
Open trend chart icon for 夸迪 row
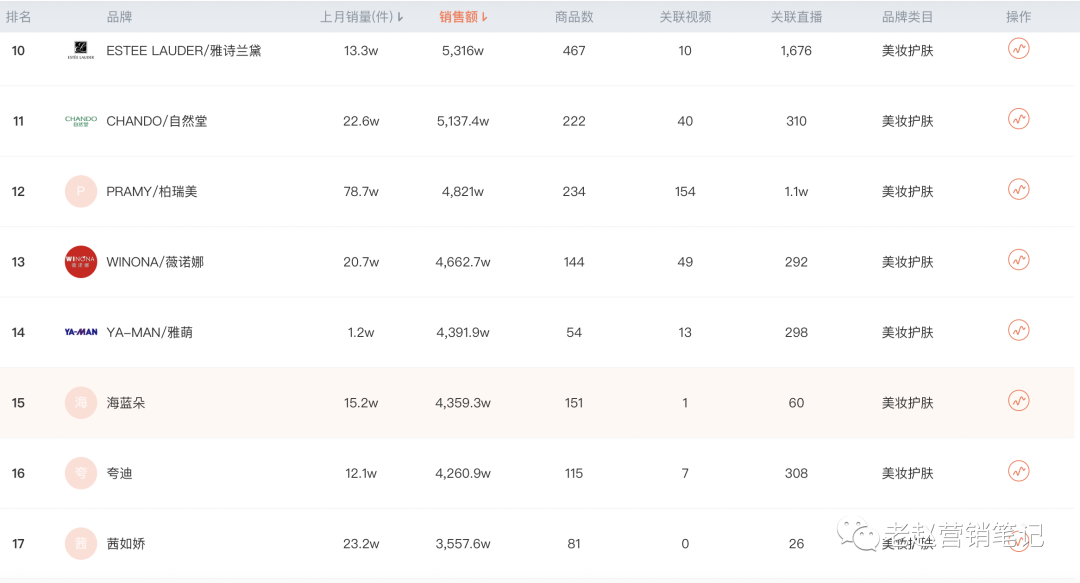click(1019, 471)
